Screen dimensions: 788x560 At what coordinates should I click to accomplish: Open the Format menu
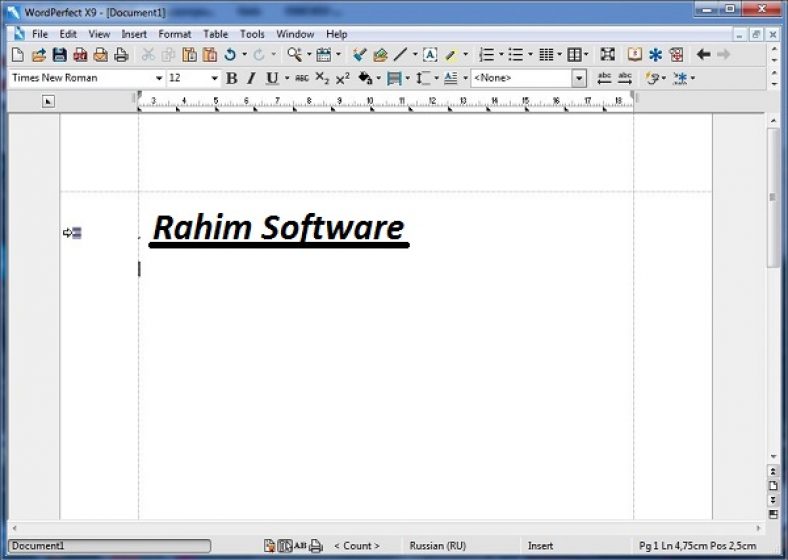(174, 34)
